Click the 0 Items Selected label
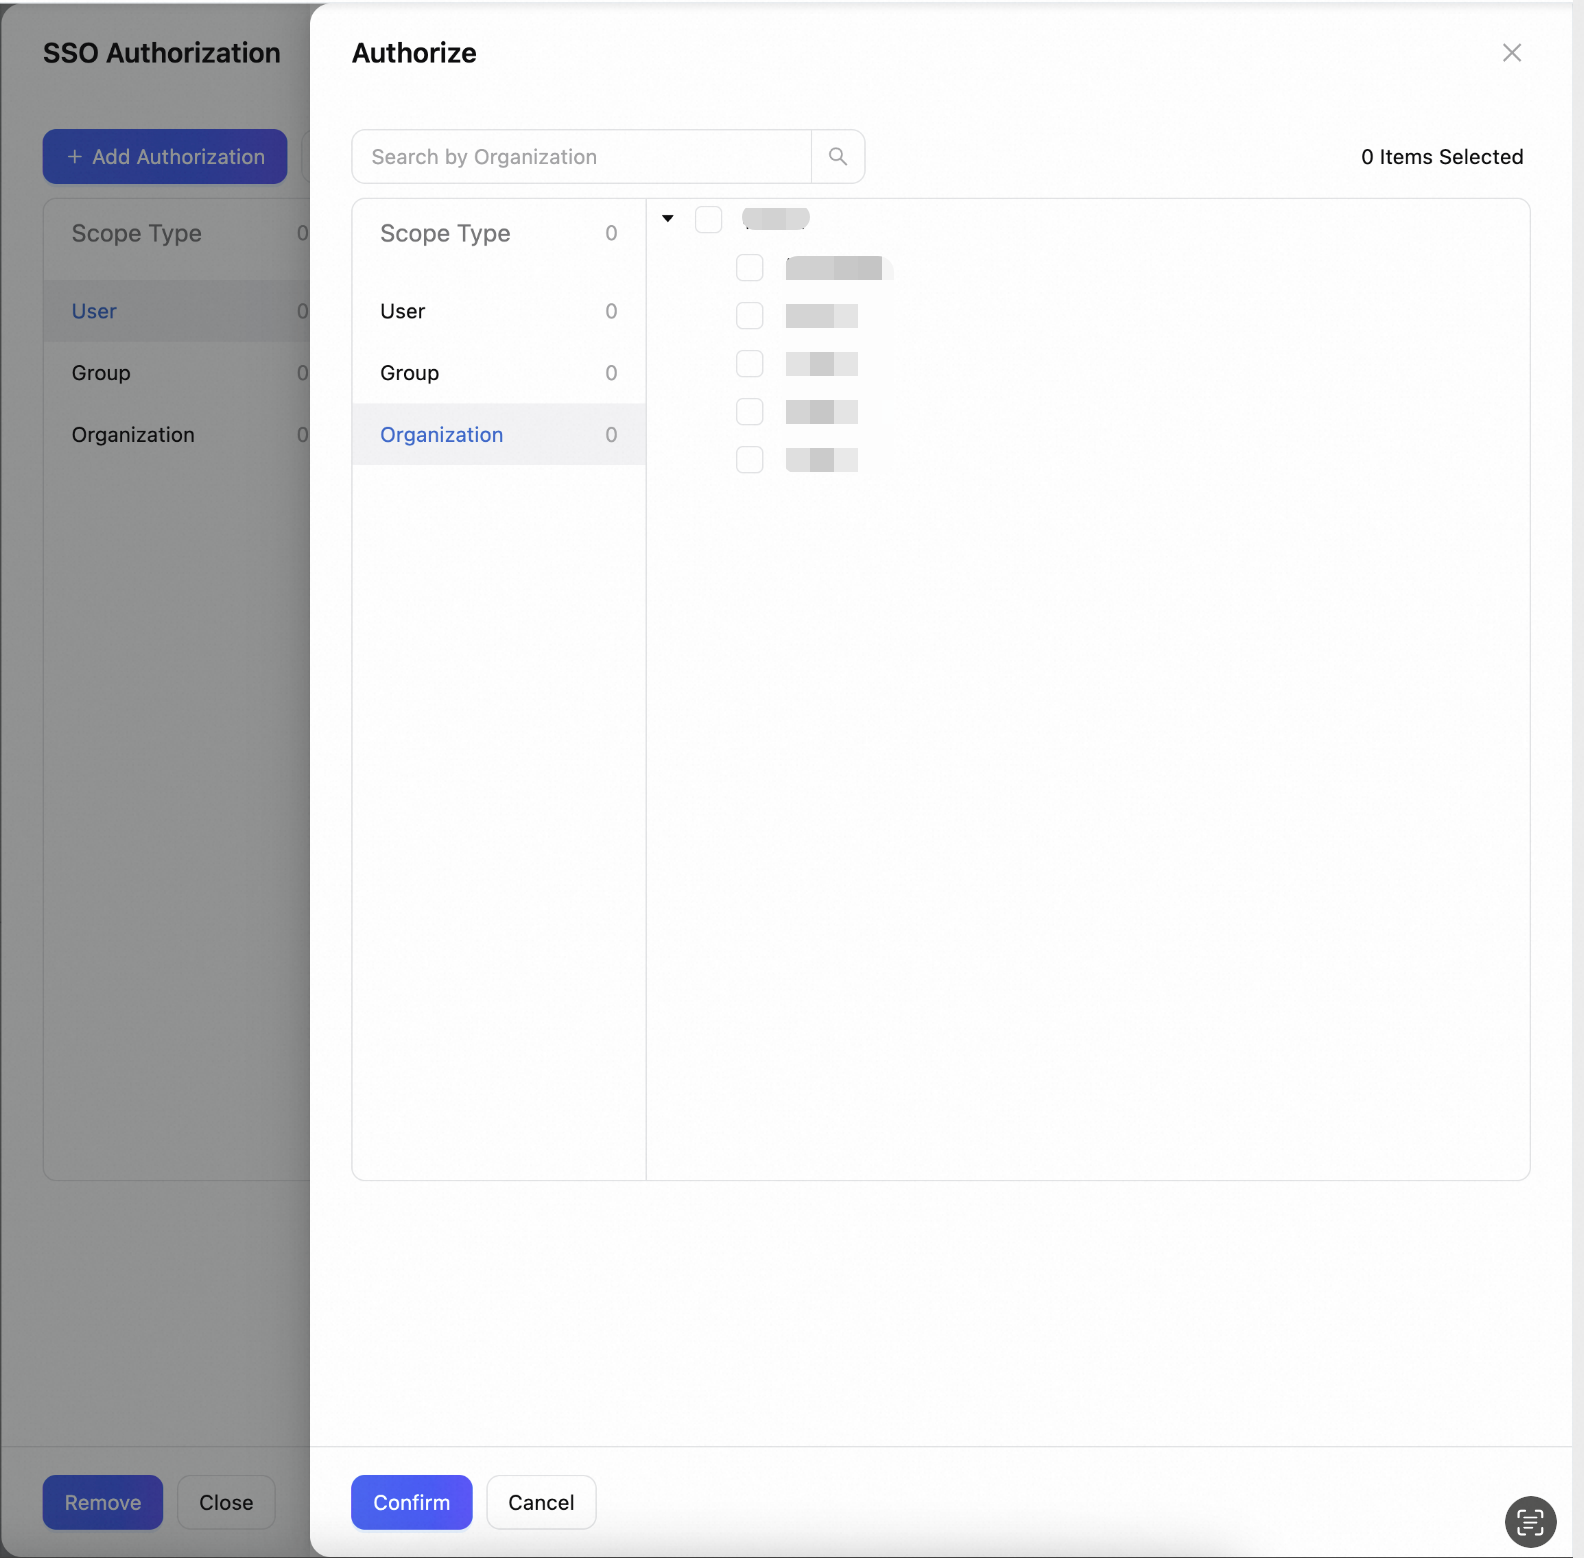This screenshot has height=1558, width=1584. click(1442, 157)
